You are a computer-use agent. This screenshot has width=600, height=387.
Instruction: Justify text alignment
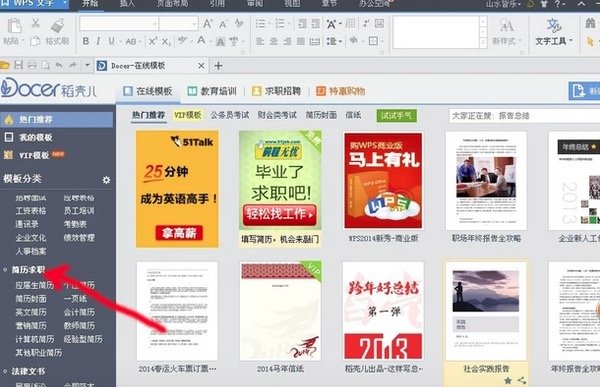301,41
